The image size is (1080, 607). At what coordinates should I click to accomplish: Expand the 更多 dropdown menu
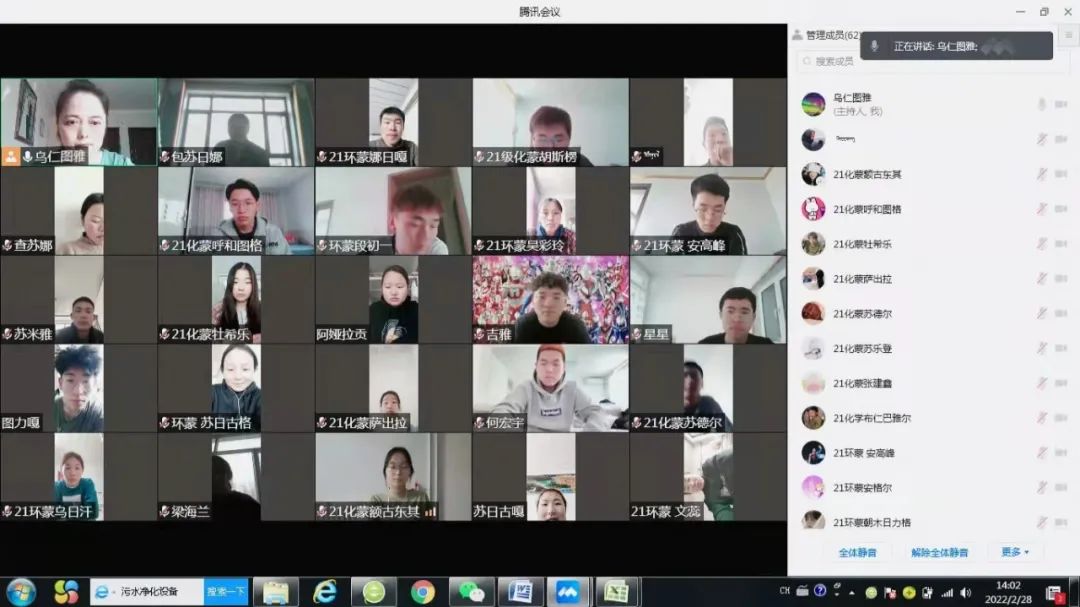(x=1014, y=552)
